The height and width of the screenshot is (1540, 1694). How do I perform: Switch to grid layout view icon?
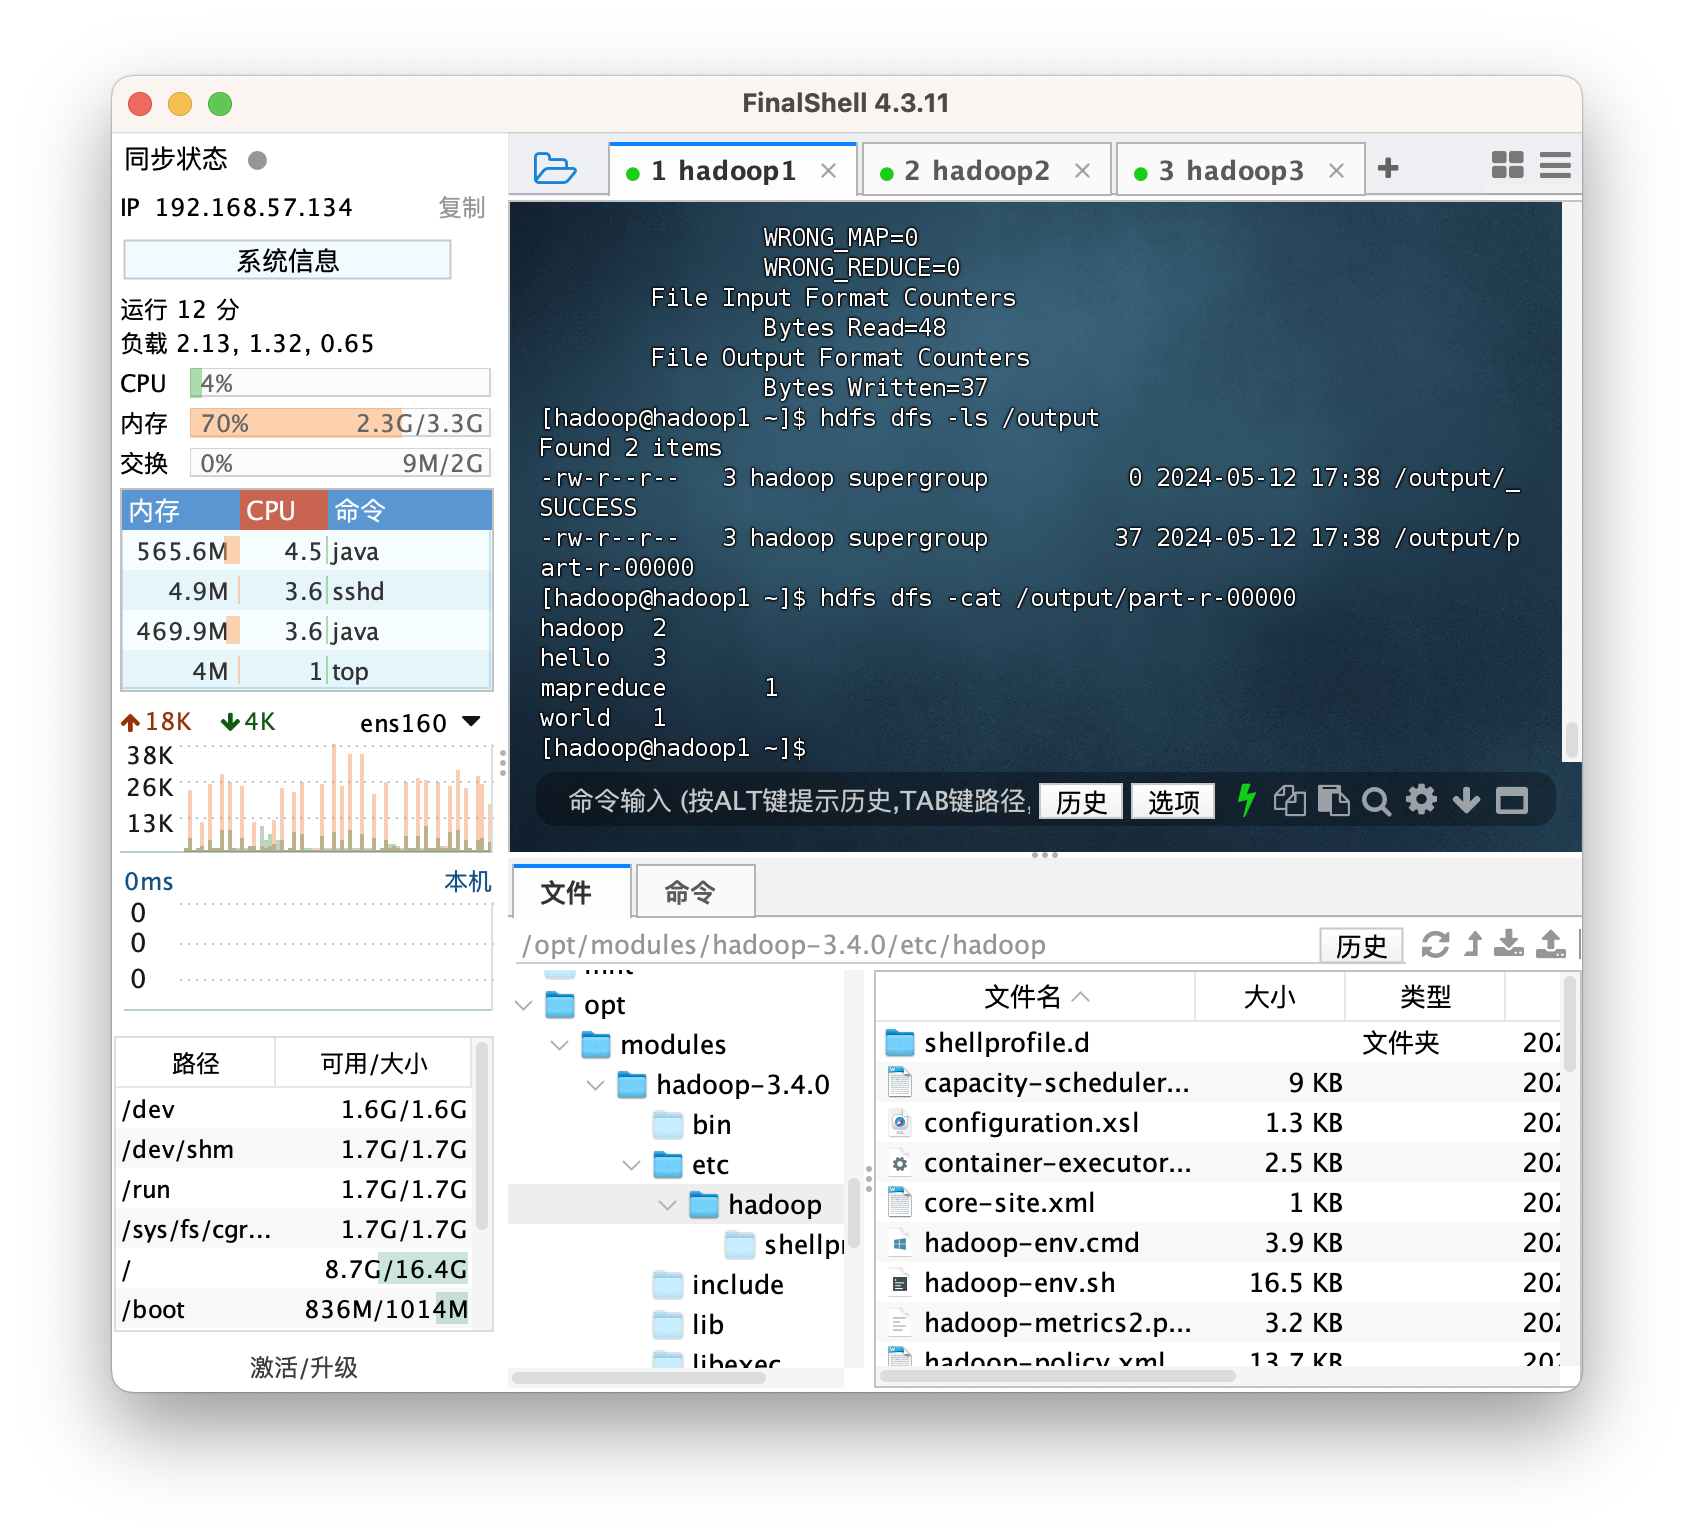[1507, 165]
